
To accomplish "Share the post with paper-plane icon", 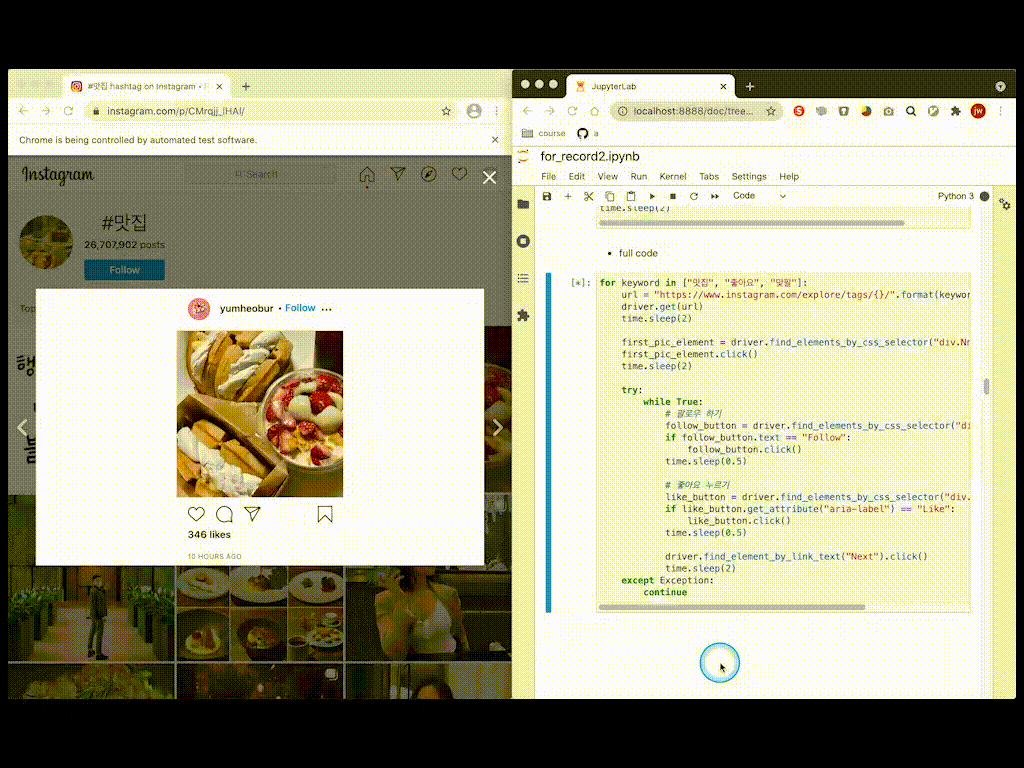I will coord(253,514).
